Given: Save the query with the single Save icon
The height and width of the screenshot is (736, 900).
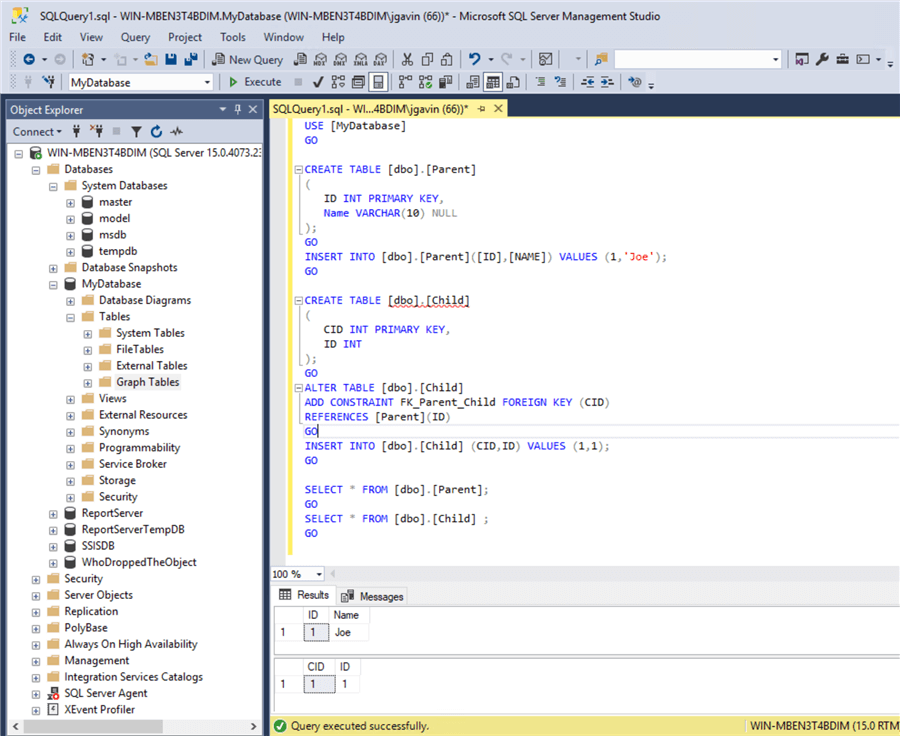Looking at the screenshot, I should (x=170, y=59).
